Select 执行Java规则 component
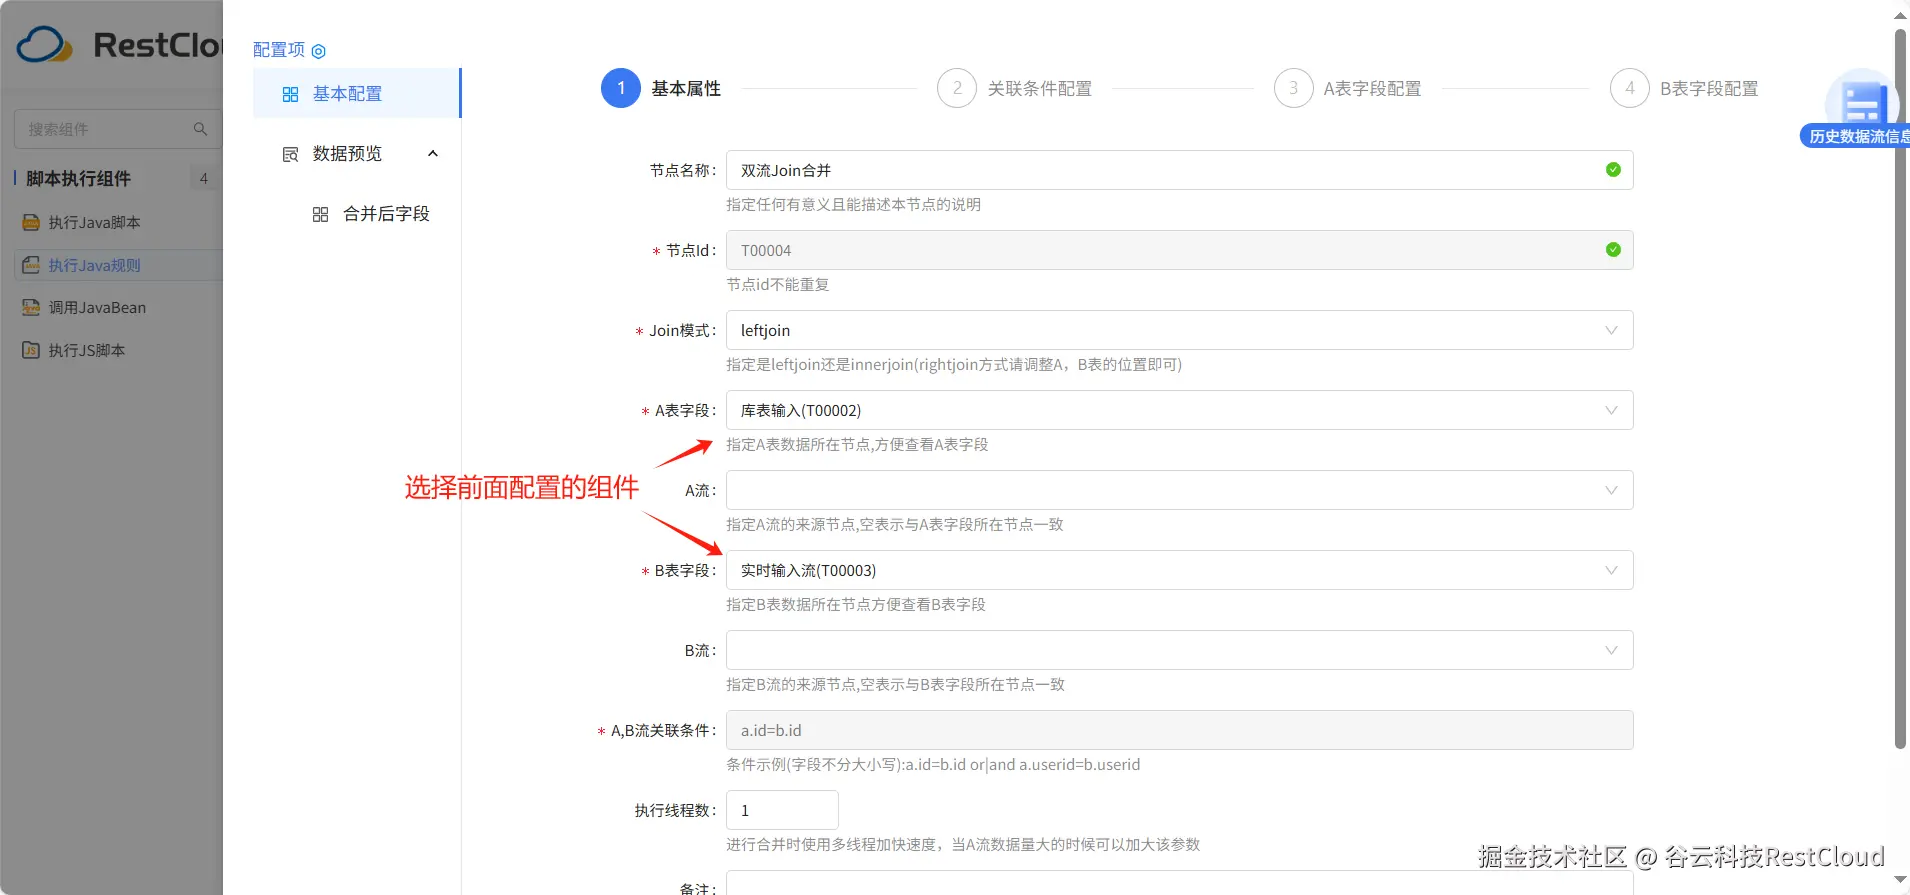The image size is (1910, 895). [x=118, y=265]
